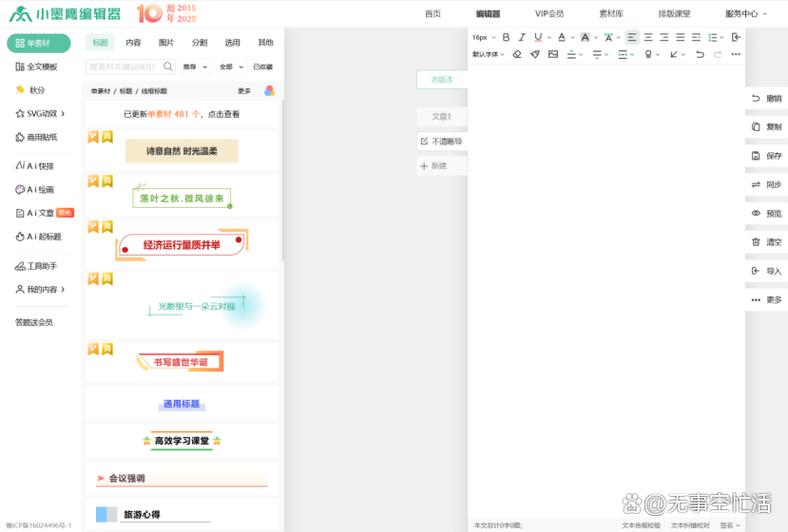Click 保存 in right side panel
This screenshot has width=788, height=532.
tap(766, 156)
